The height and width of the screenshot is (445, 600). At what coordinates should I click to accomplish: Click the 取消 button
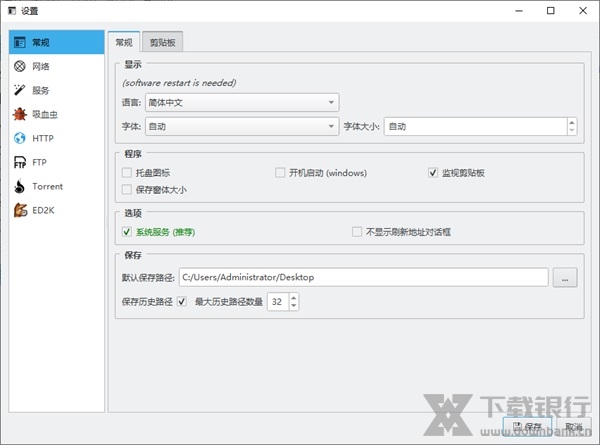coord(574,426)
